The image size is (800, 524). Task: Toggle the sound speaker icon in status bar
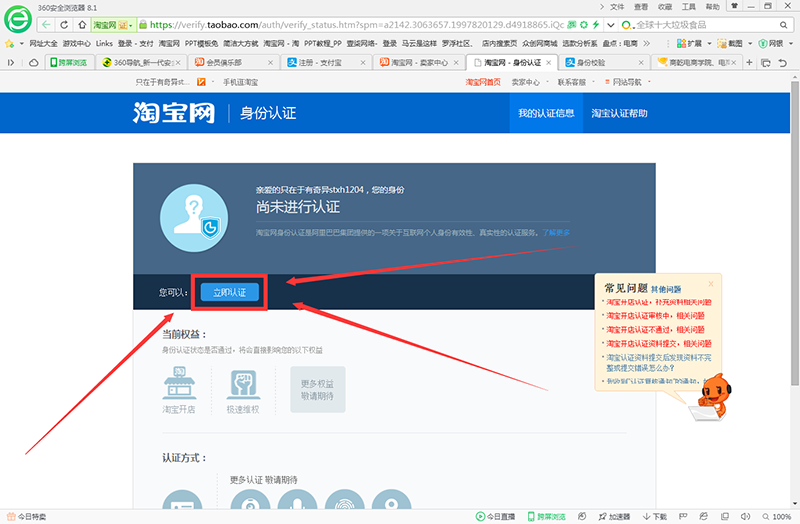tap(745, 516)
